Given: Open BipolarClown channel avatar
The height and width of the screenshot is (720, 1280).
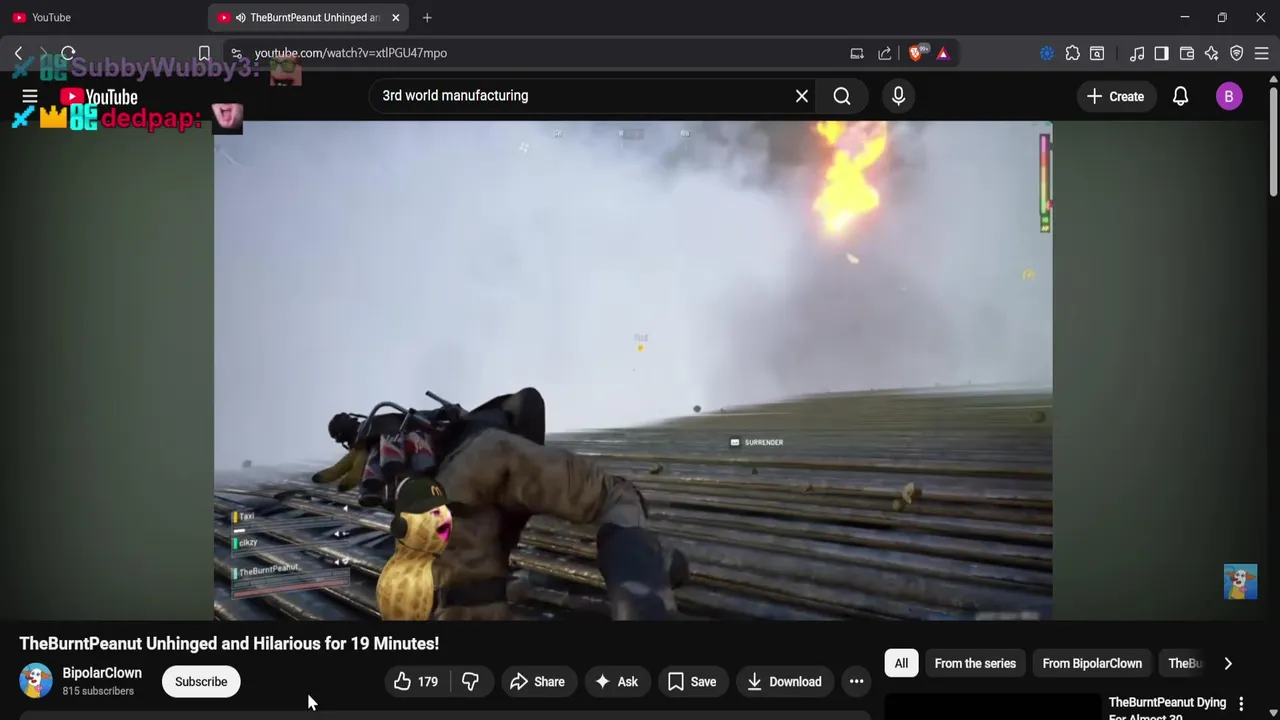Looking at the screenshot, I should point(36,681).
